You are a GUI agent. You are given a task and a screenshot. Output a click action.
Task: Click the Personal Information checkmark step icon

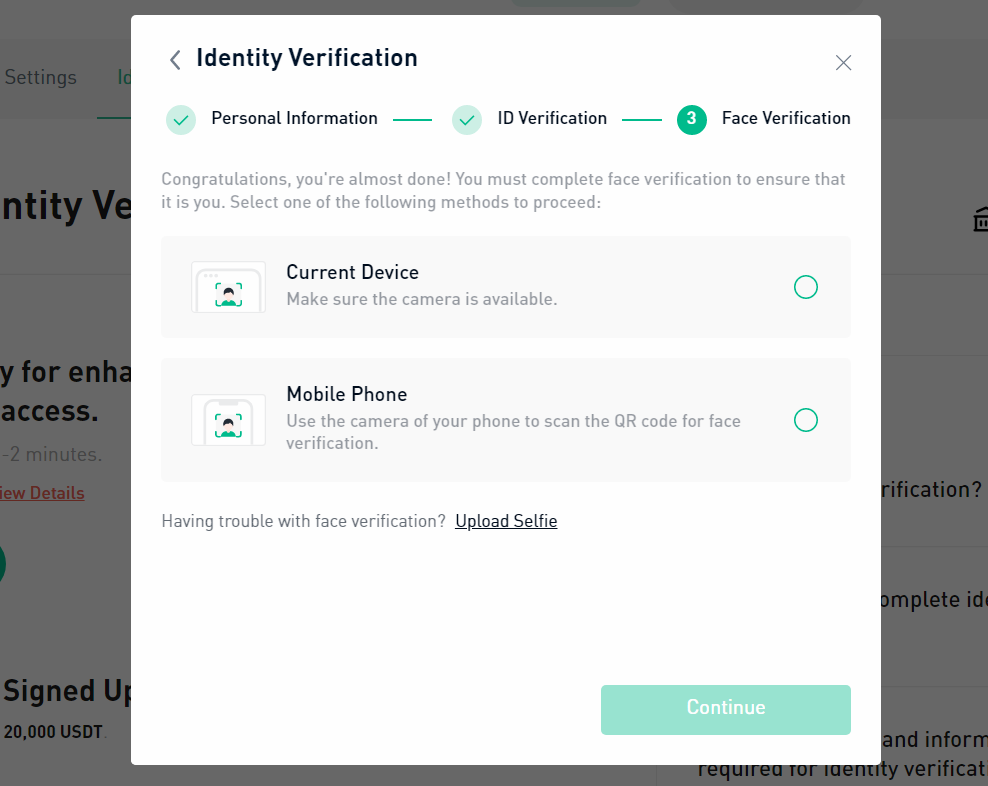[181, 120]
